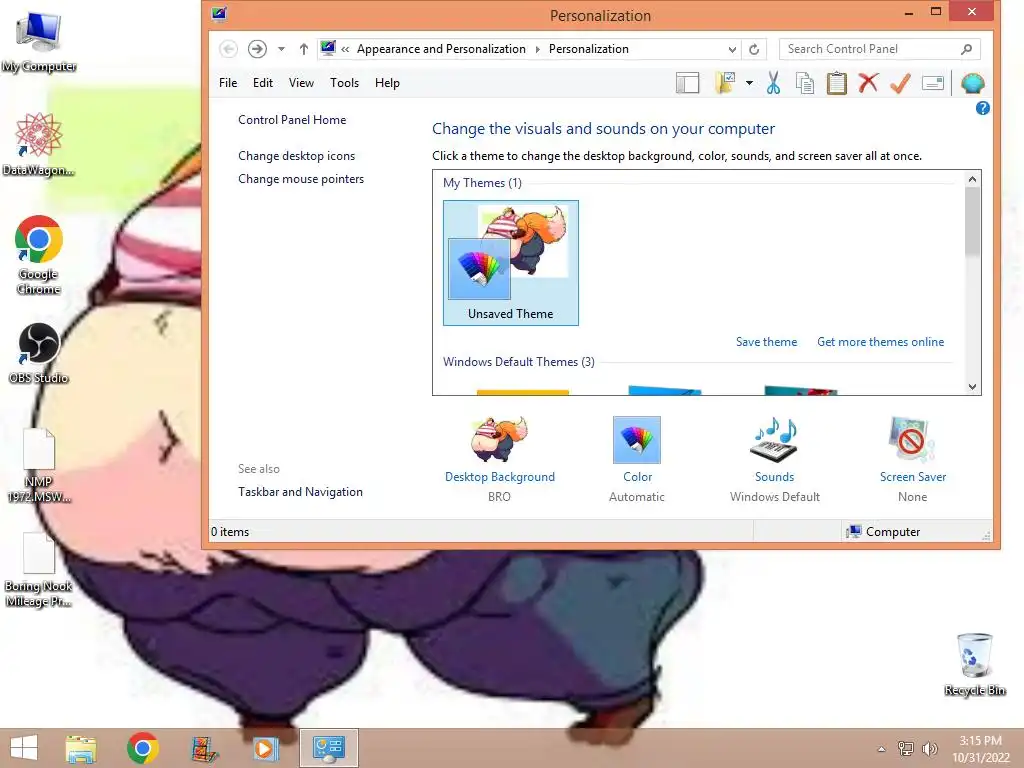Click the Windows Default Themes (3) heading
The height and width of the screenshot is (768, 1024).
pos(519,362)
